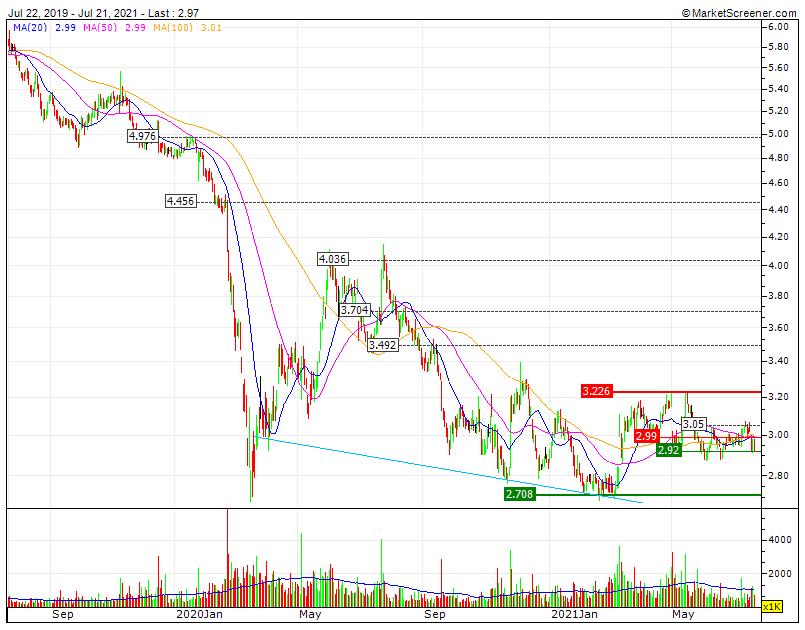805x630 pixels.
Task: Click the 4.976 price level label
Action: pos(142,137)
